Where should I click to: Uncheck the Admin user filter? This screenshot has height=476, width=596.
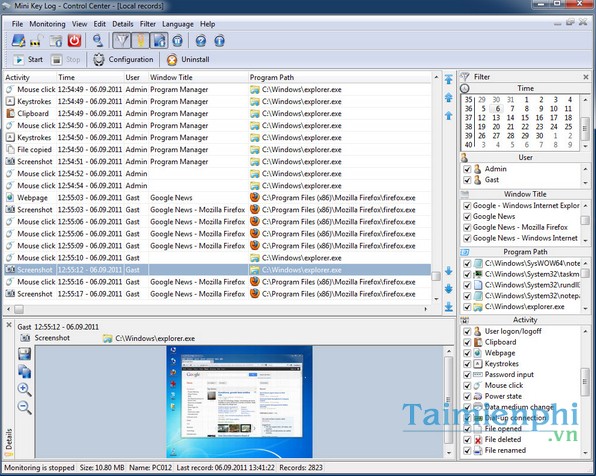tap(467, 169)
